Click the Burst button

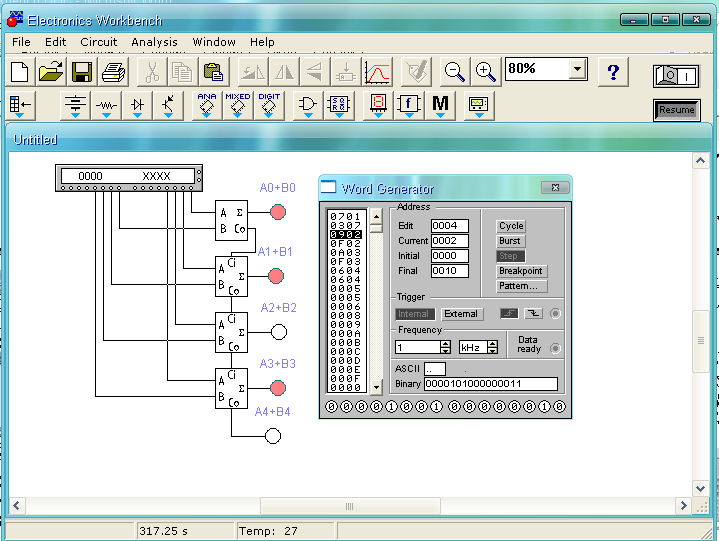coord(510,241)
